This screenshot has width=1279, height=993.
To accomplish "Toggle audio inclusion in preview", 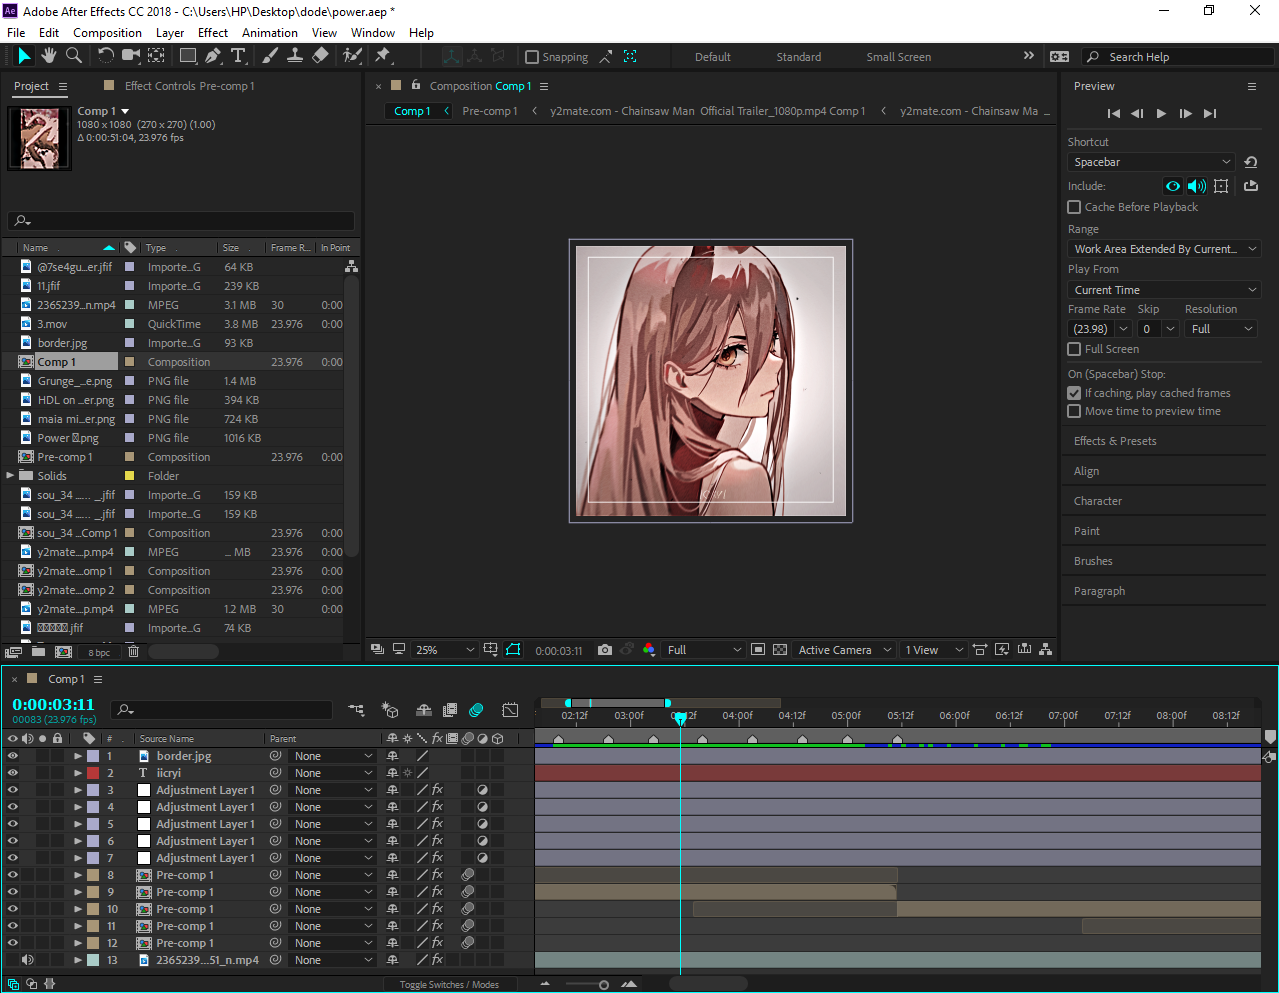I will coord(1197,186).
